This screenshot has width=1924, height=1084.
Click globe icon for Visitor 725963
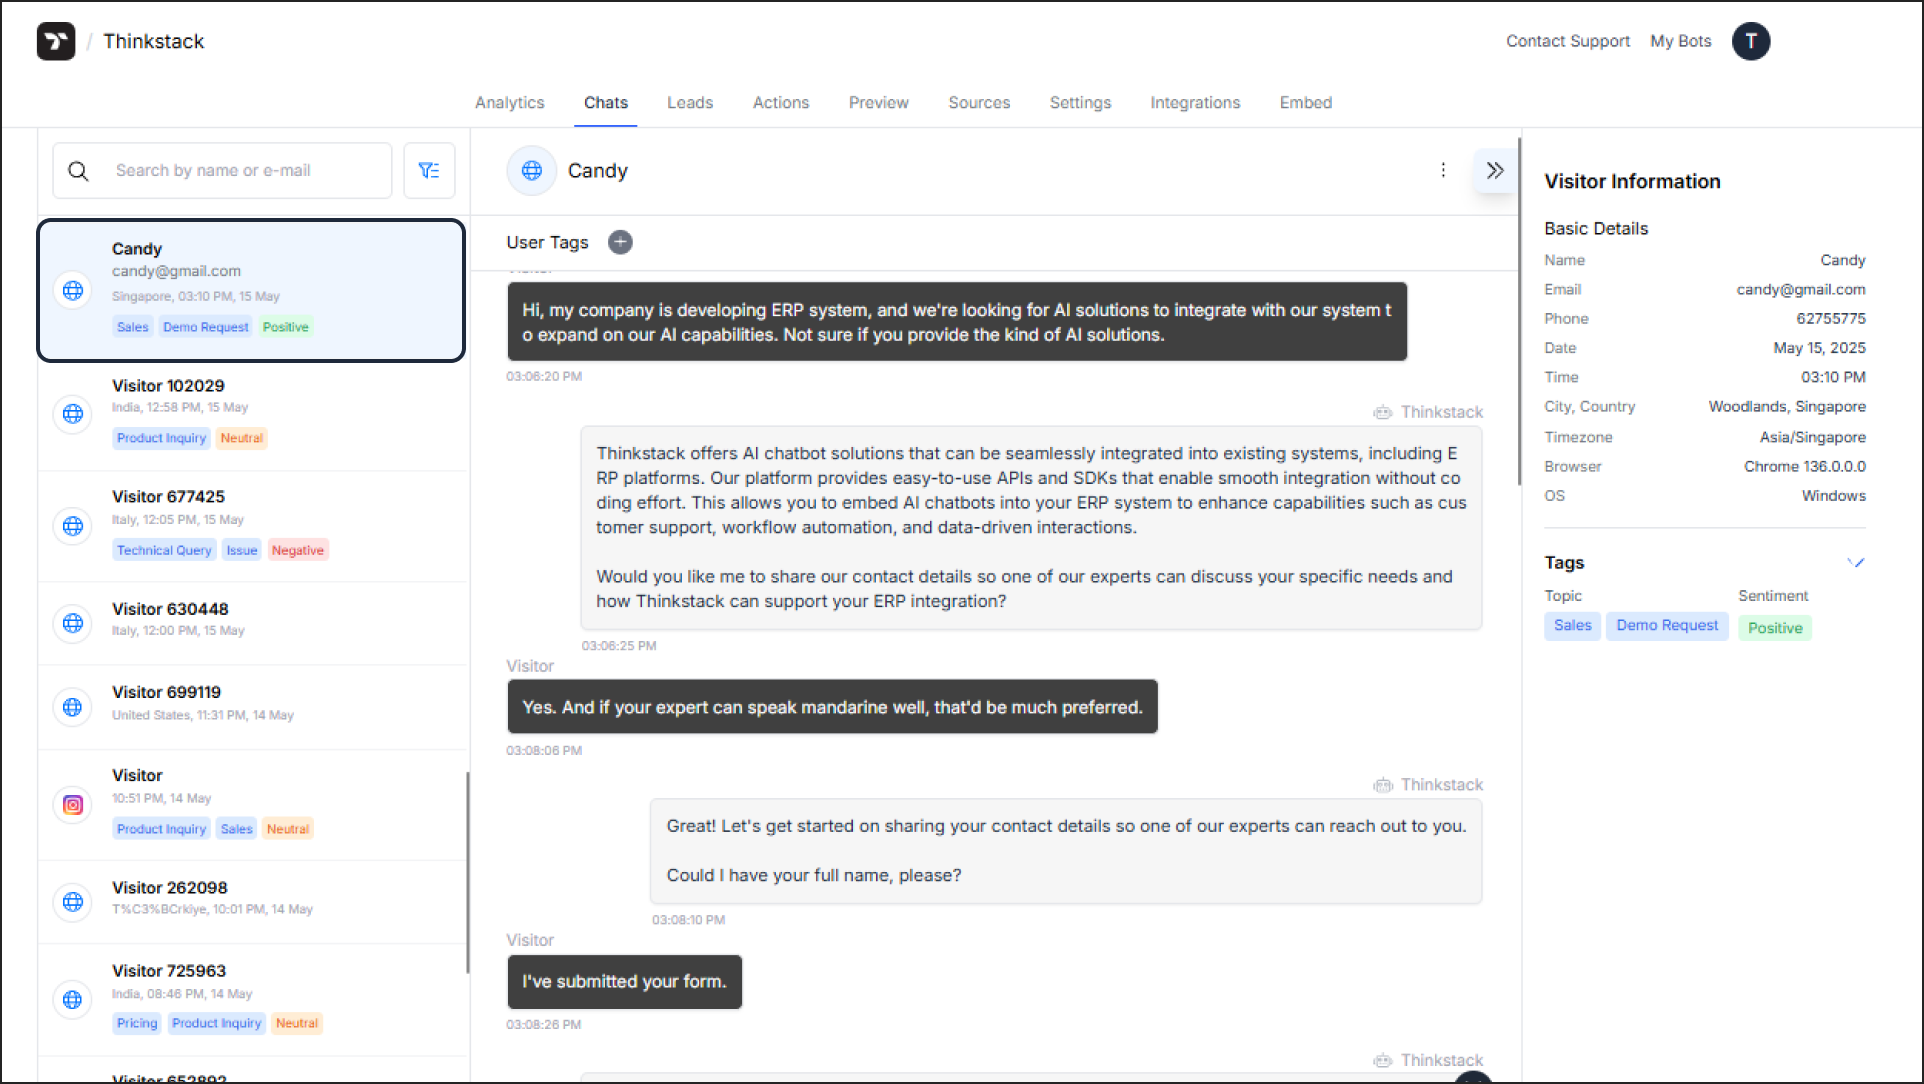pos(73,1000)
